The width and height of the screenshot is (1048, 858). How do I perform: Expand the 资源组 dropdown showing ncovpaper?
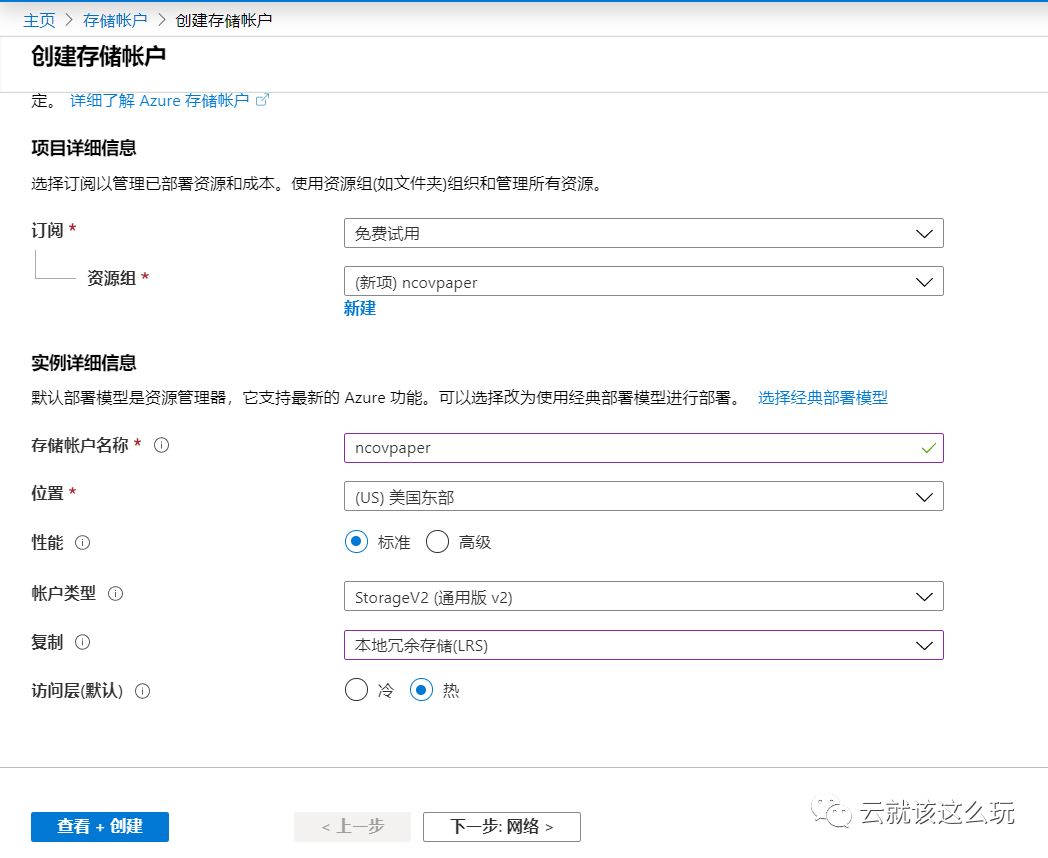tap(644, 281)
